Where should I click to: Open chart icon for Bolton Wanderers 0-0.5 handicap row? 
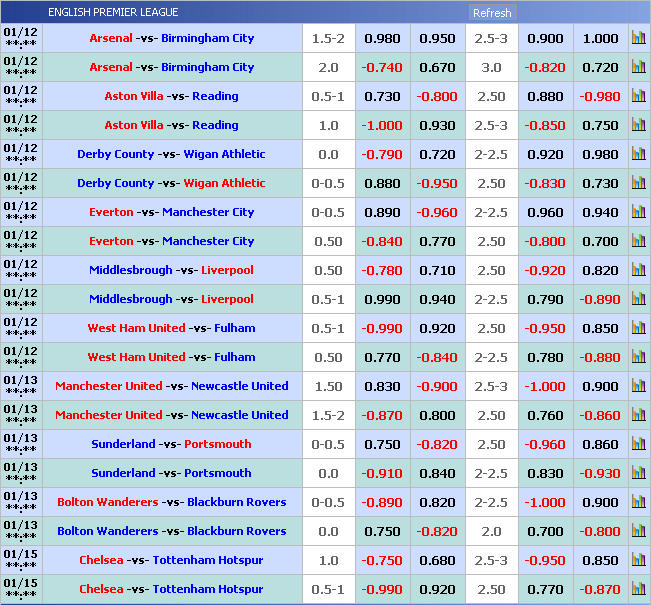click(x=638, y=502)
